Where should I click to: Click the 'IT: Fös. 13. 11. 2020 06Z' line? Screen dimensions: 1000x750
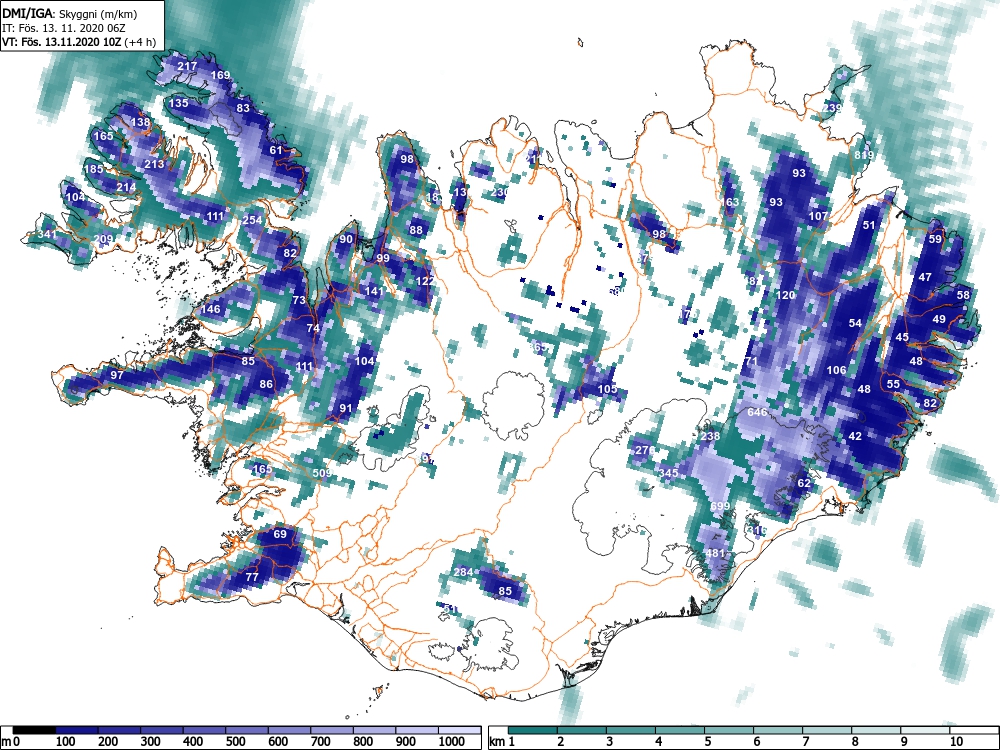[x=64, y=28]
